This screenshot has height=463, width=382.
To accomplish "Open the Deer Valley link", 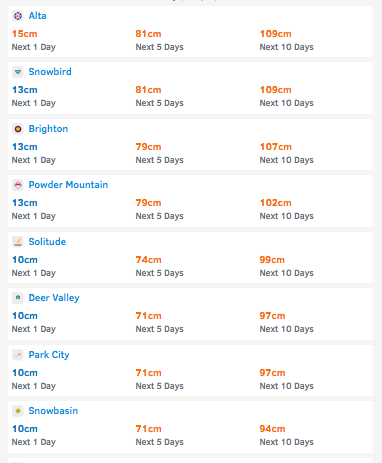I will [54, 298].
